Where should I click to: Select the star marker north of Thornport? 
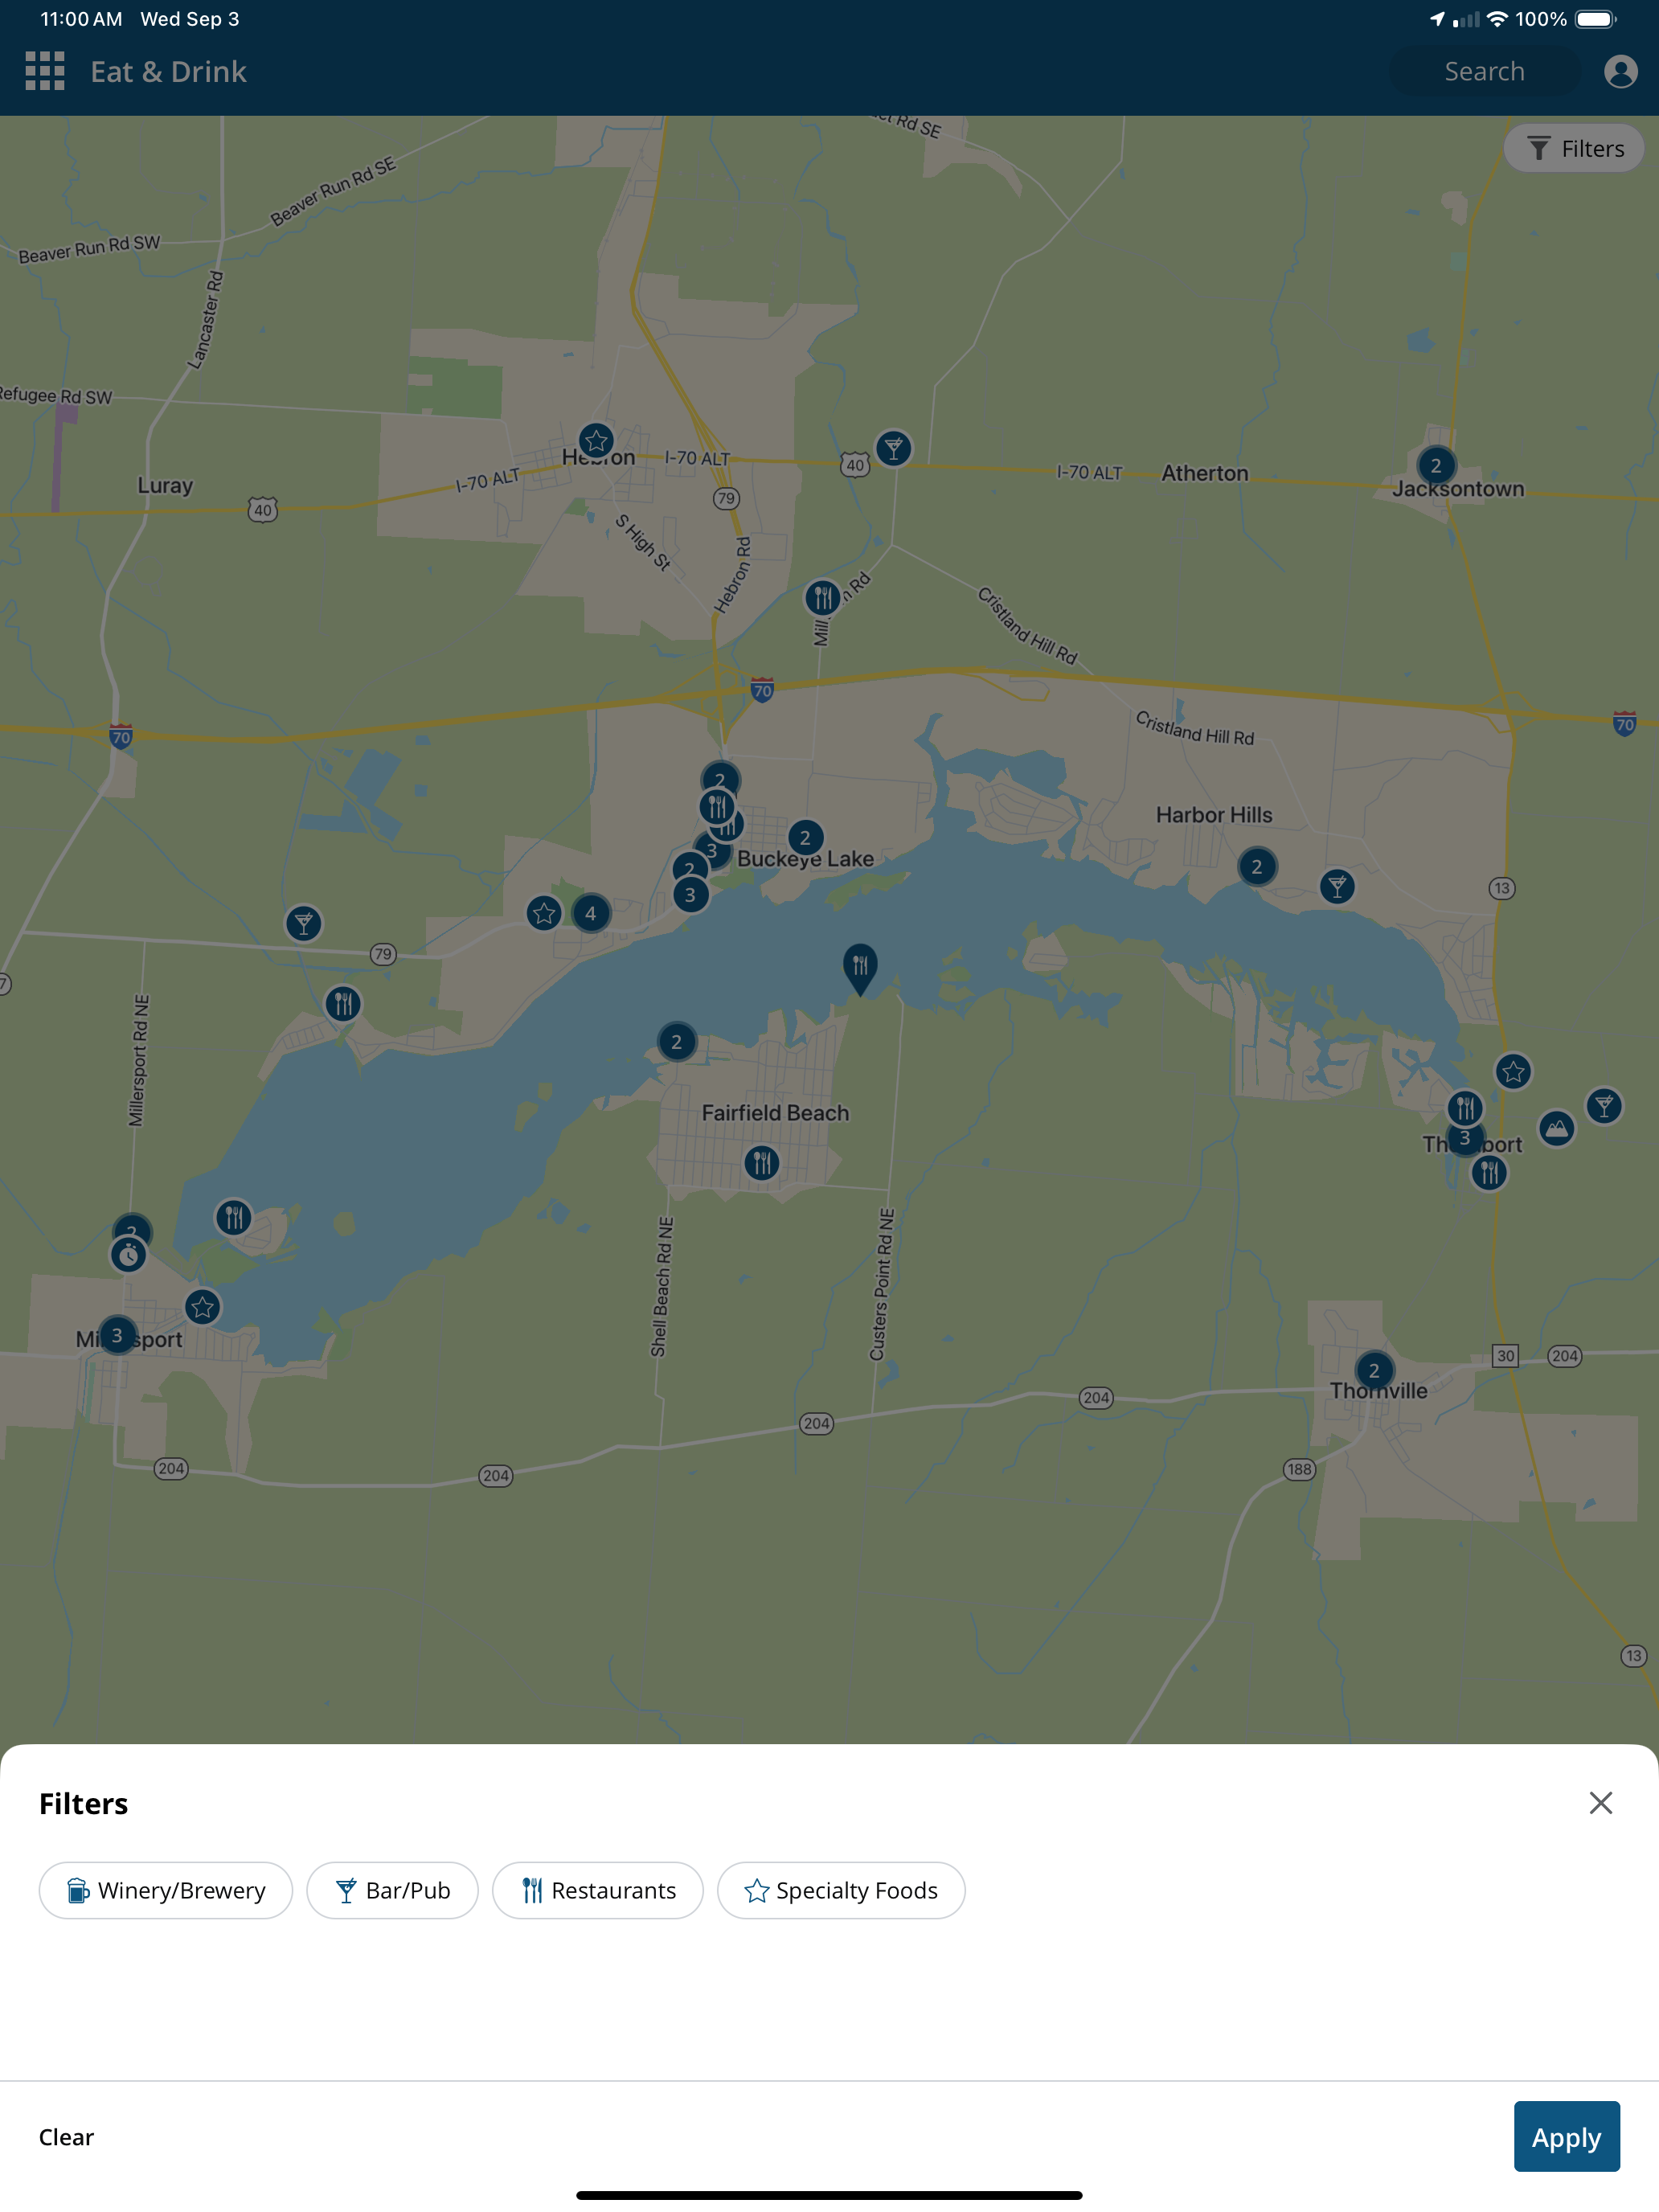(1513, 1072)
